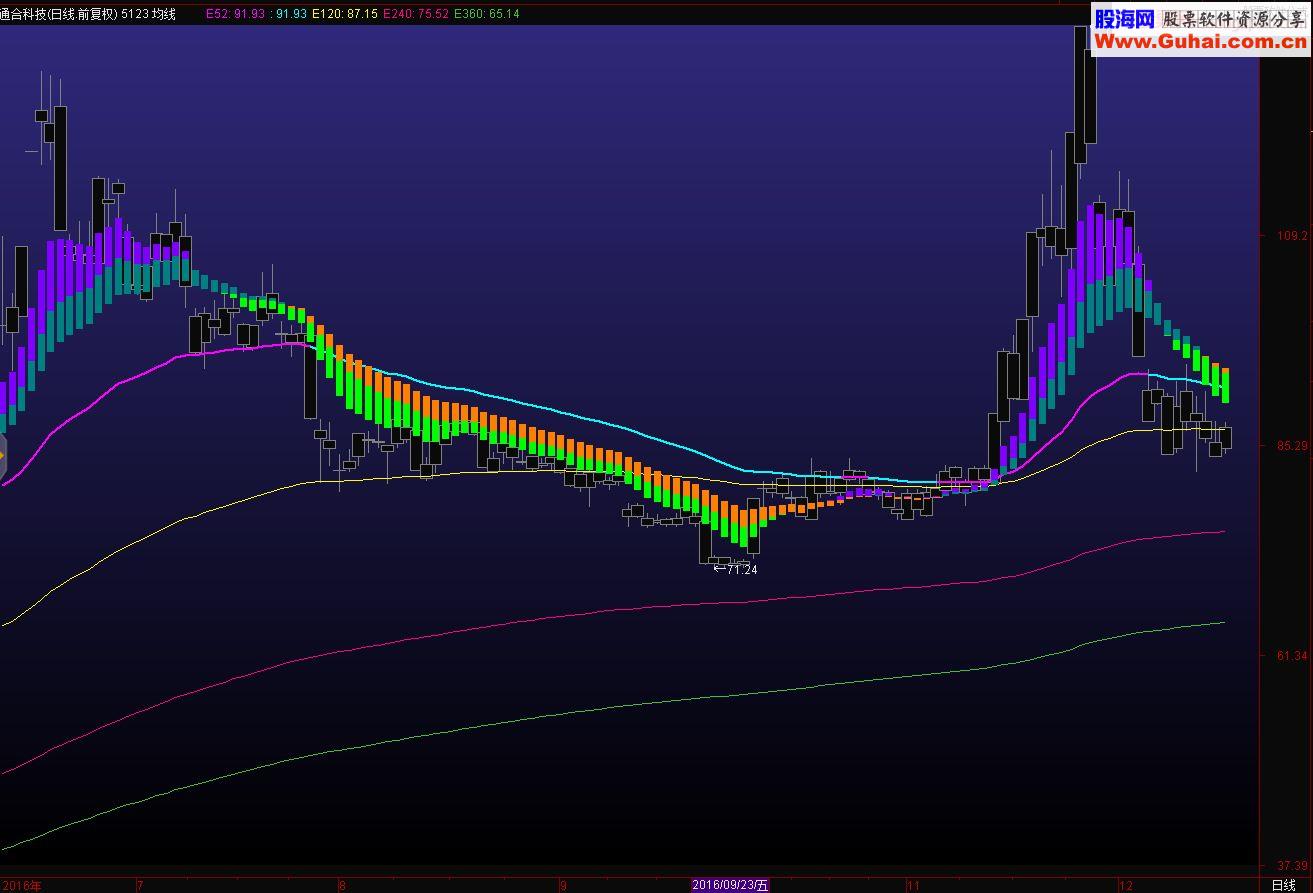Click the month 9 marker on the time axis

(563, 885)
